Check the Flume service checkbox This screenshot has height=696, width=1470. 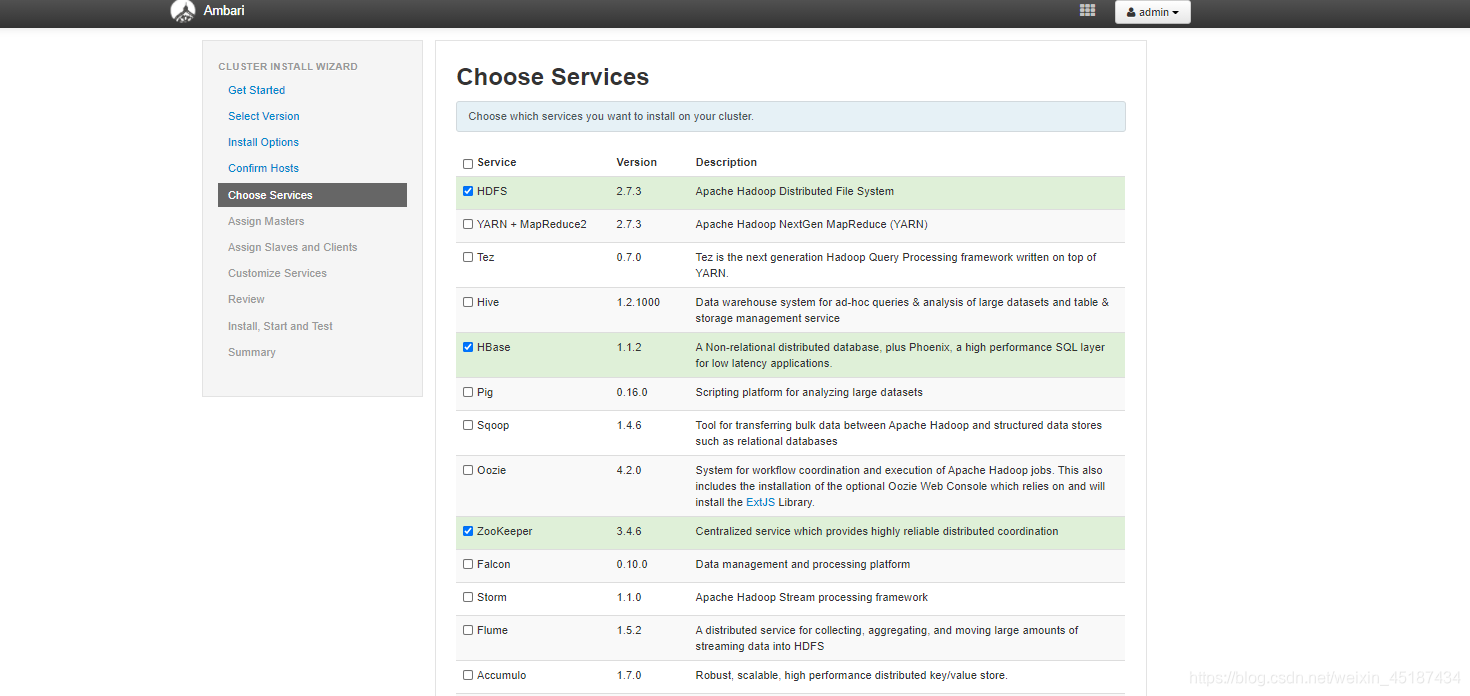point(468,630)
